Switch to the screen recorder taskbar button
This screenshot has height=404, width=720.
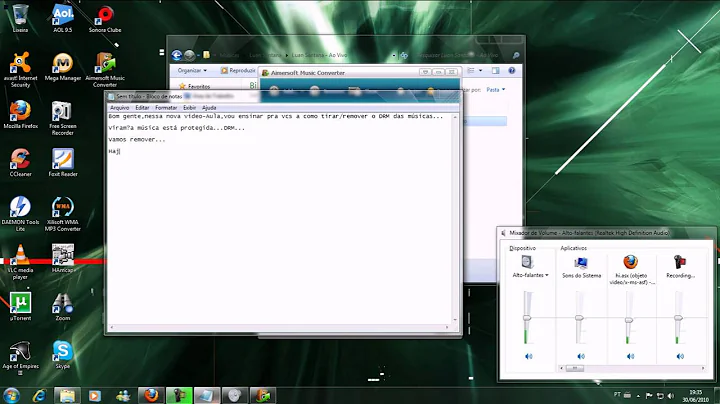(x=179, y=395)
